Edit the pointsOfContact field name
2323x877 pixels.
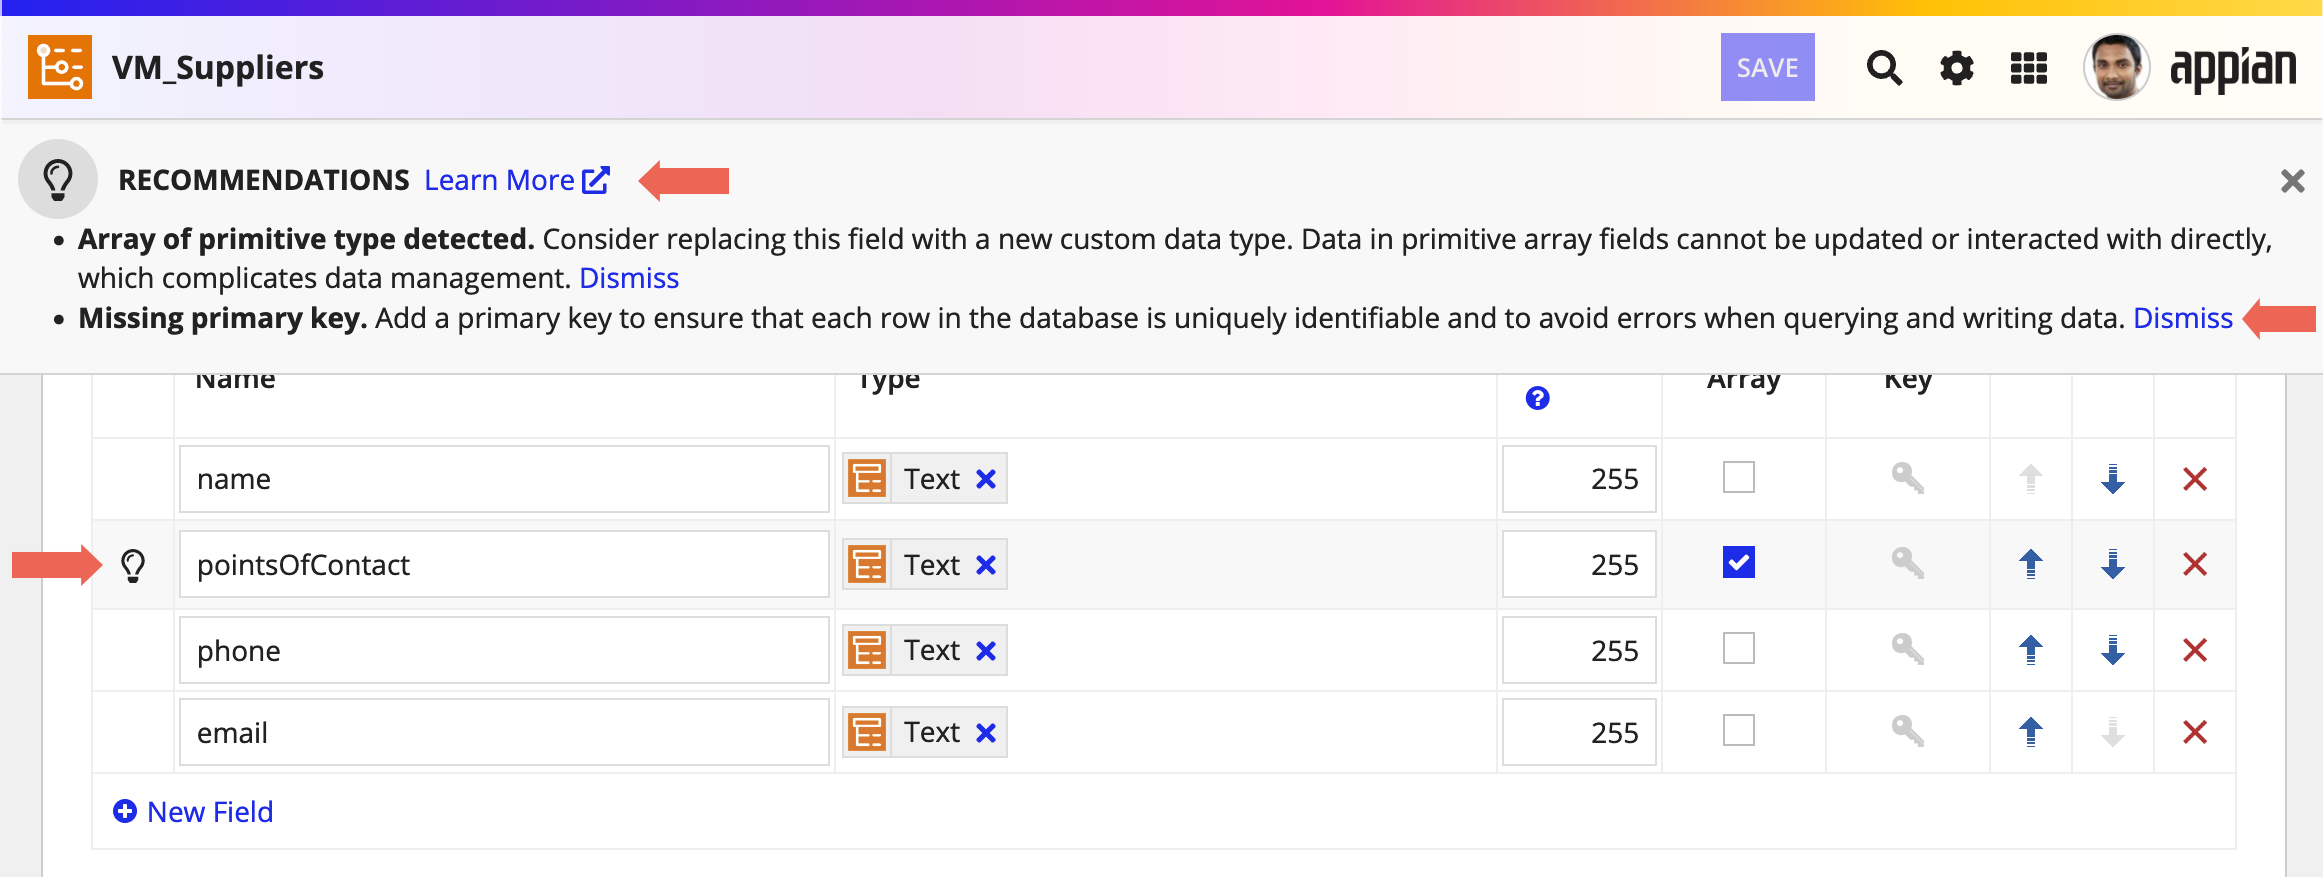(504, 565)
